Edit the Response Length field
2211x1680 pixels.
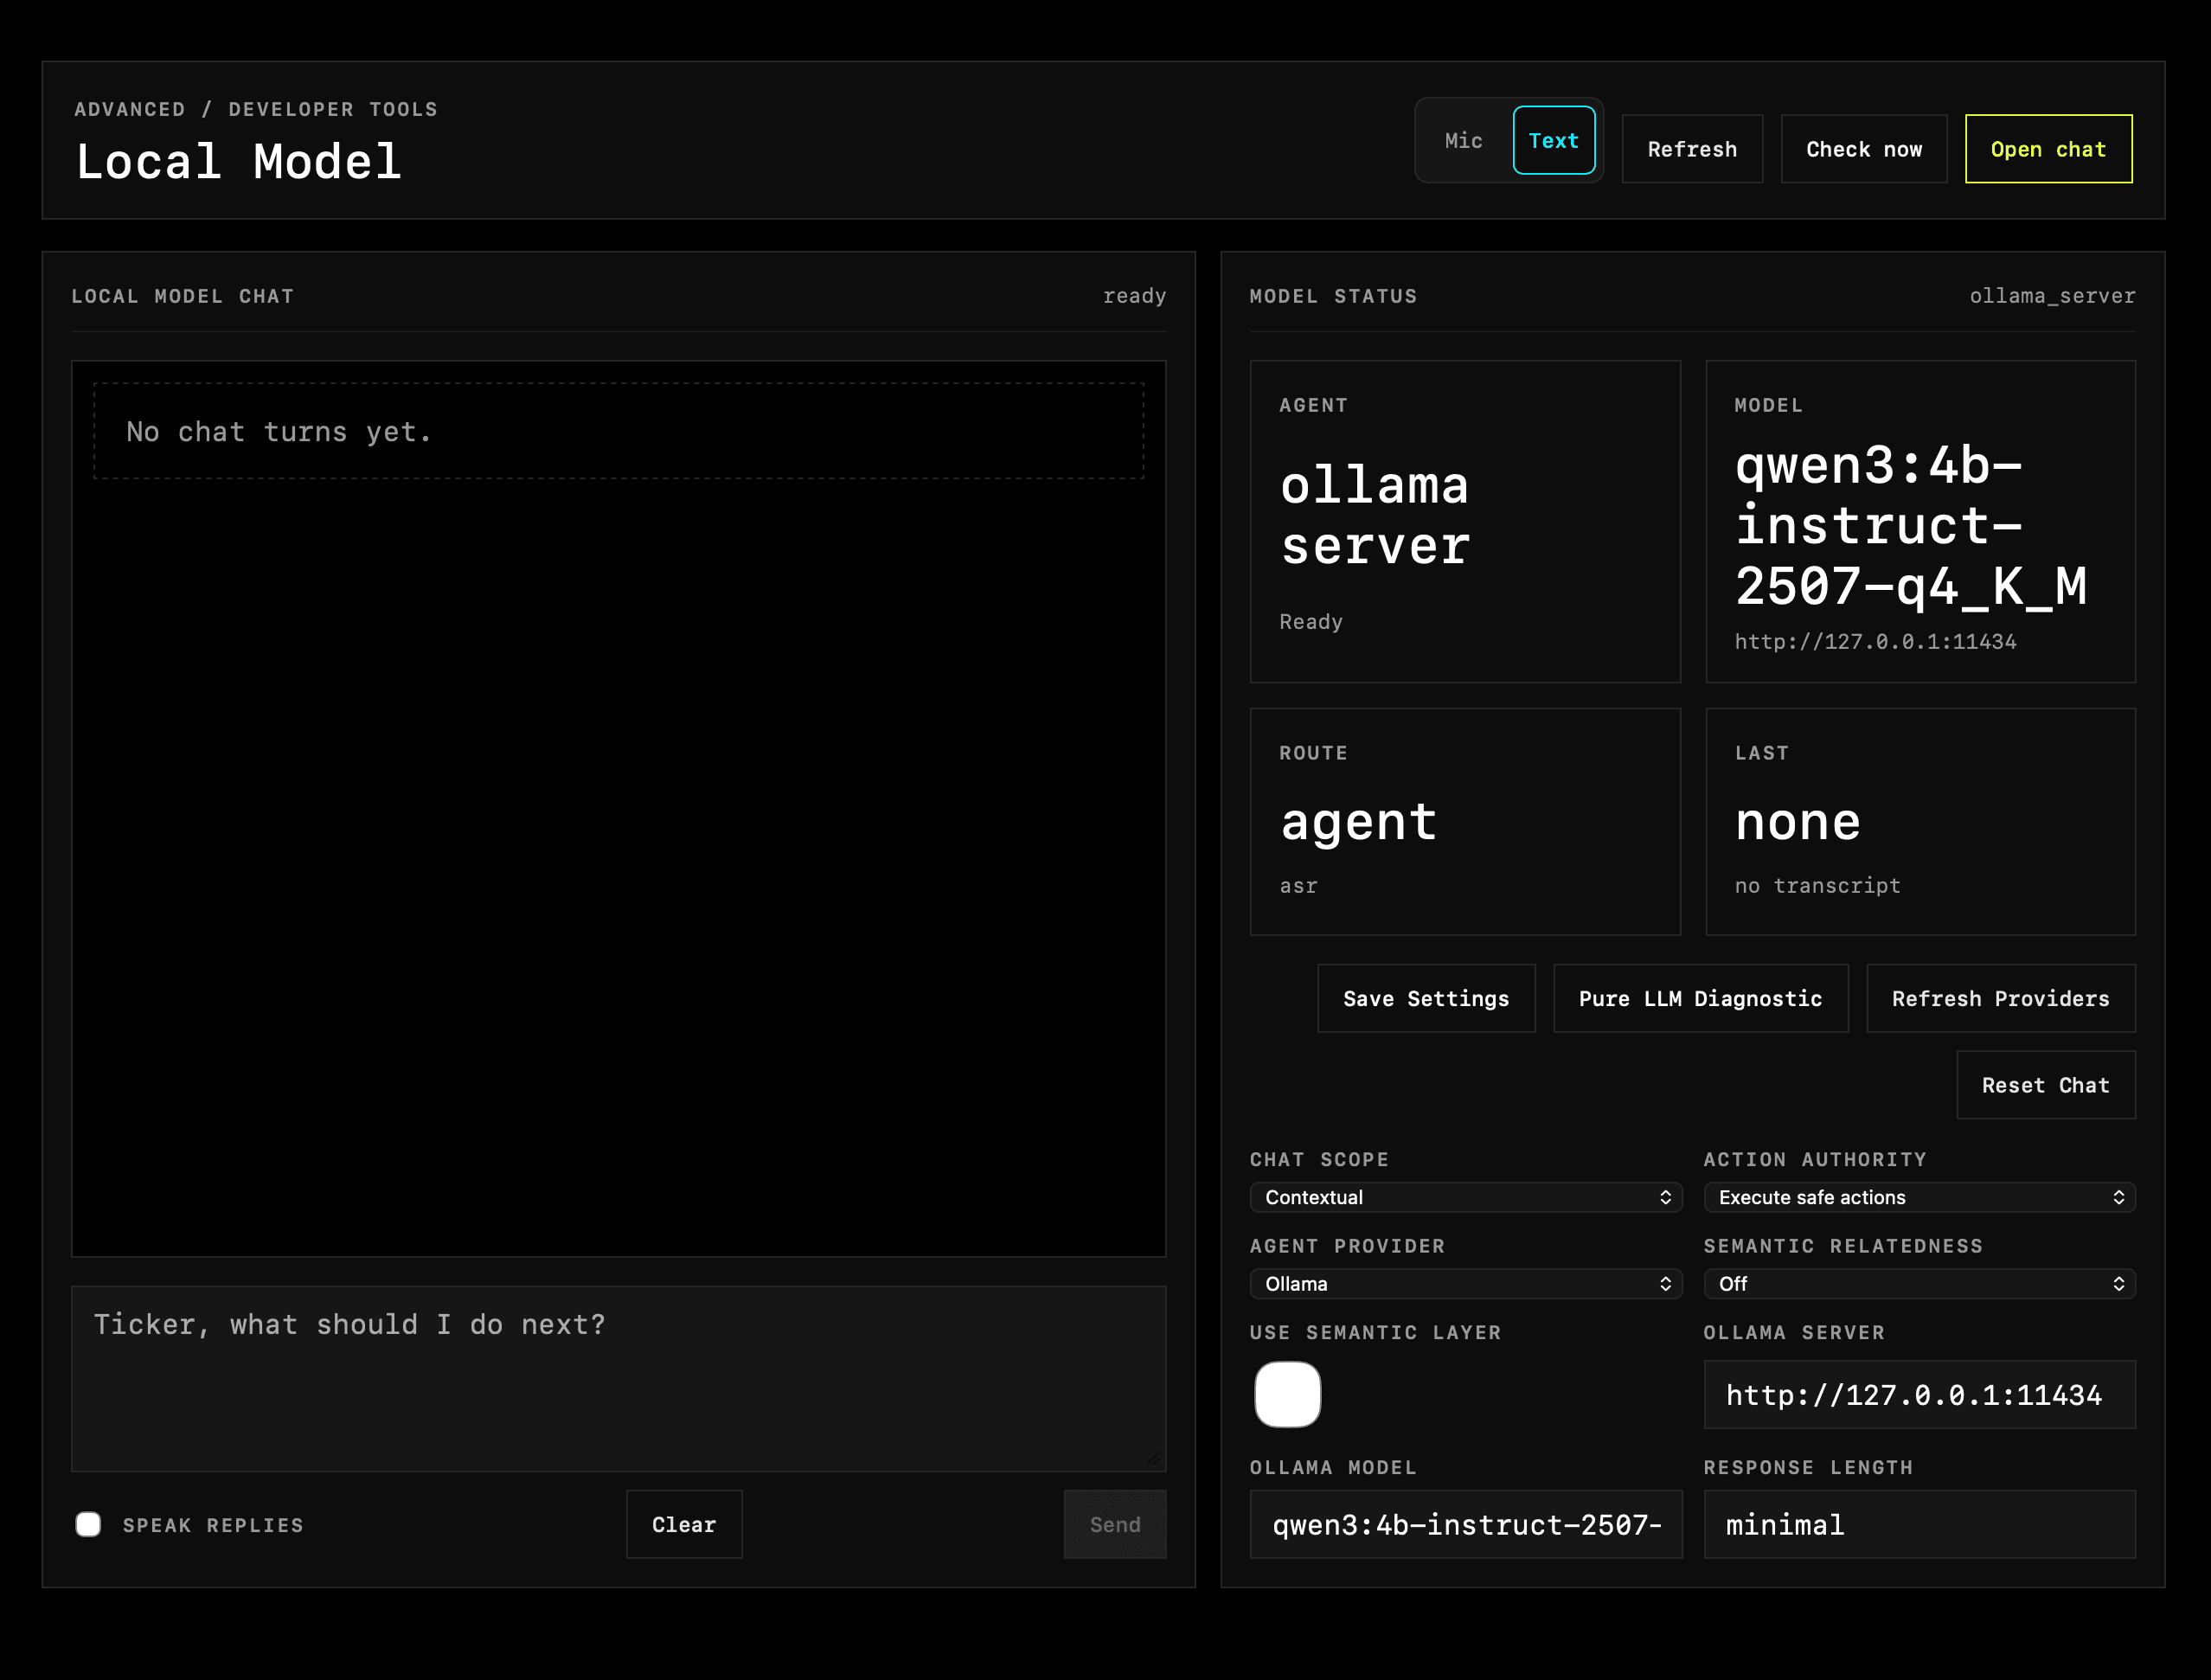click(1919, 1524)
